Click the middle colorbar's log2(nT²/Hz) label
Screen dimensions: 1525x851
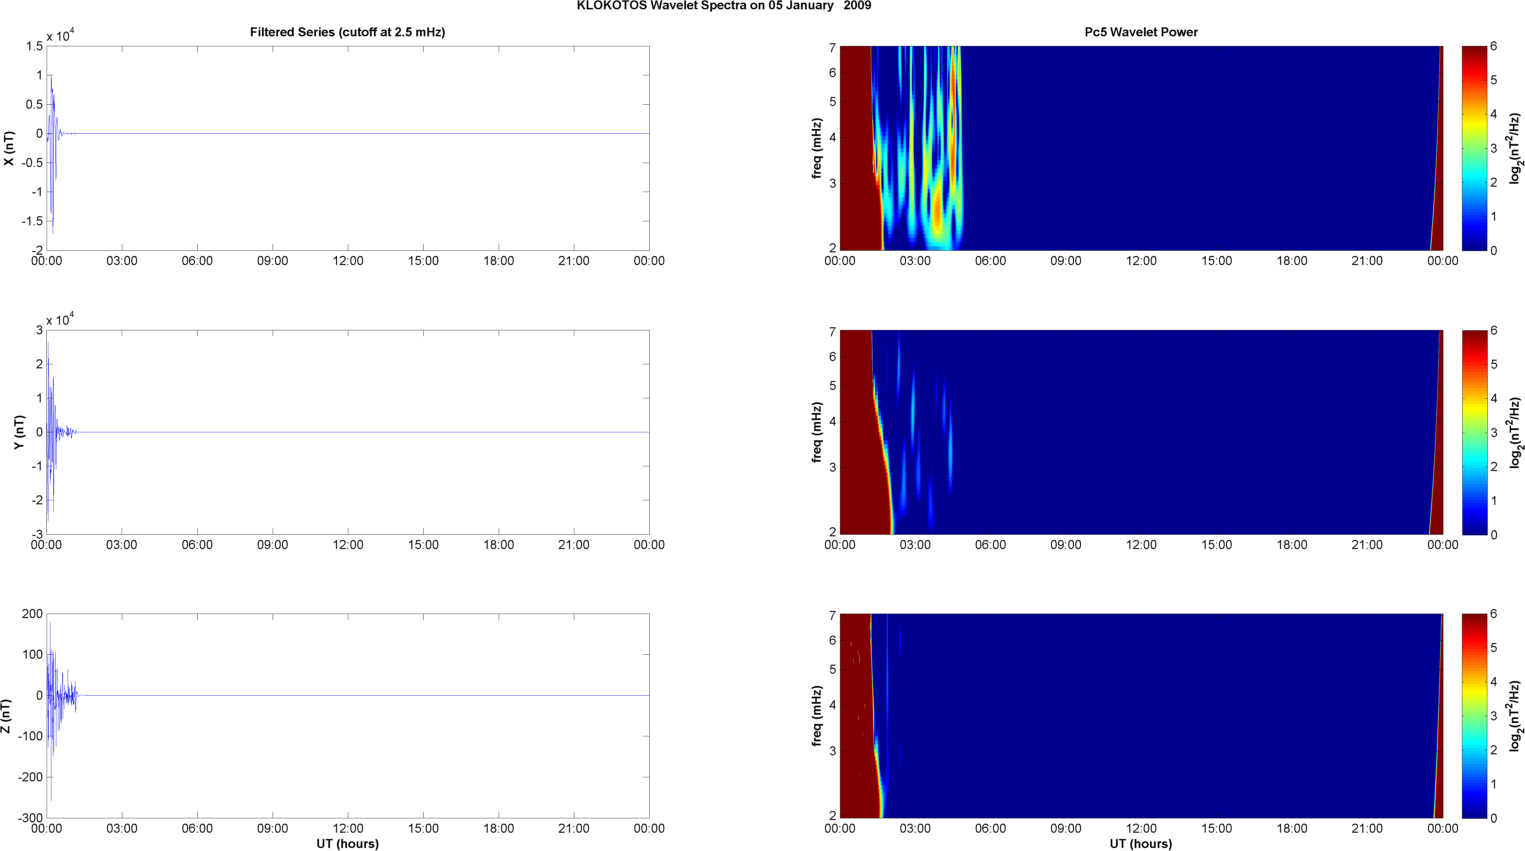pyautogui.click(x=1515, y=432)
